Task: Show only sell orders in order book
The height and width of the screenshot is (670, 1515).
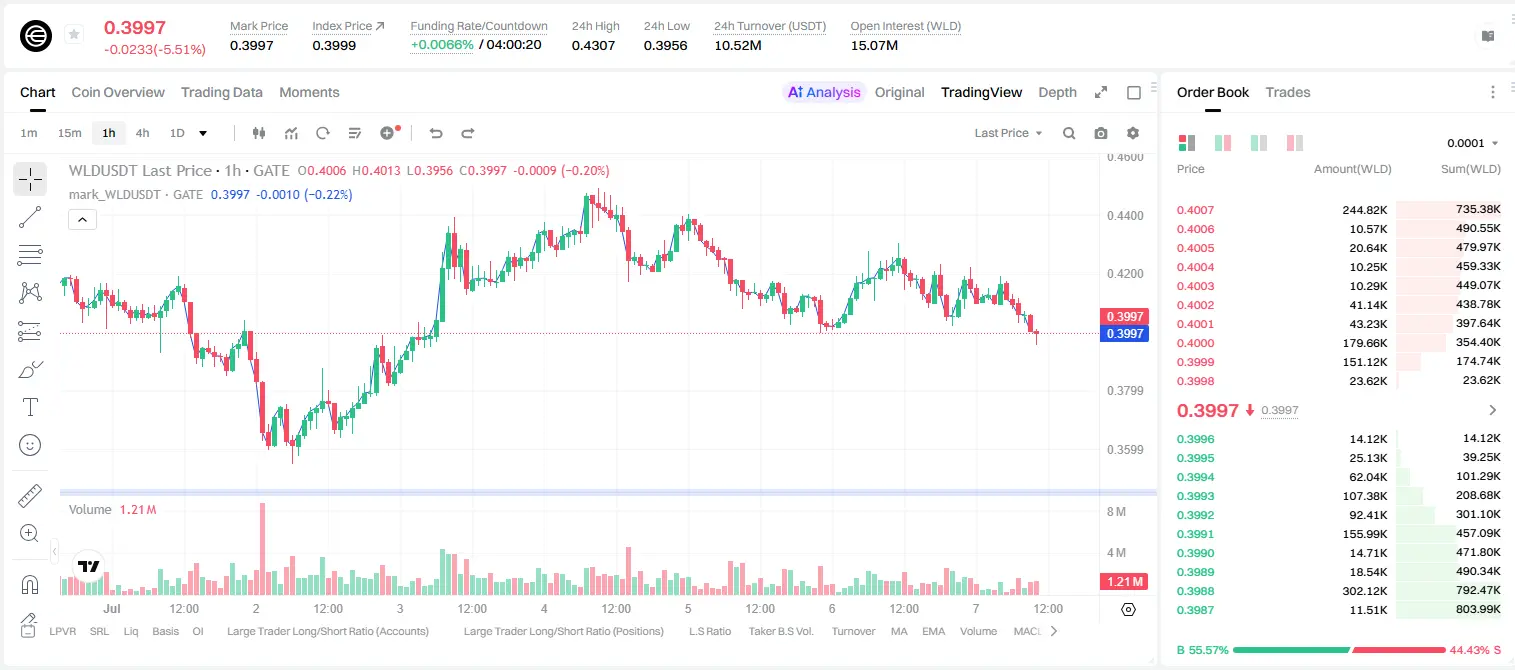Action: (1294, 143)
